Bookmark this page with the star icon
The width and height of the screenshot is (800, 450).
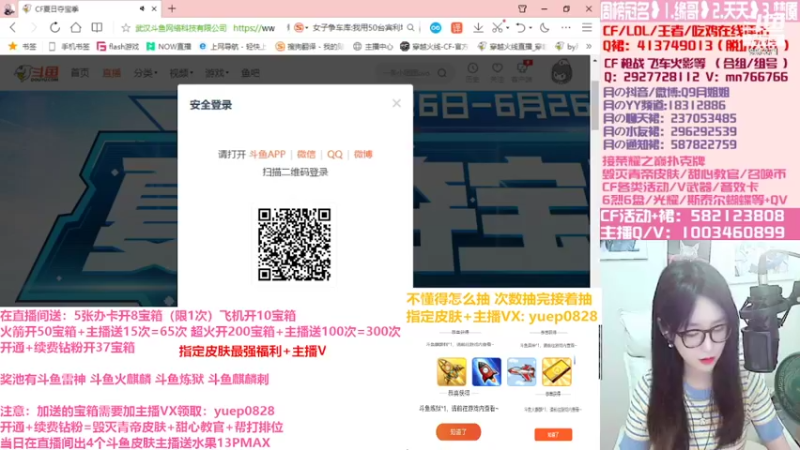[126, 28]
